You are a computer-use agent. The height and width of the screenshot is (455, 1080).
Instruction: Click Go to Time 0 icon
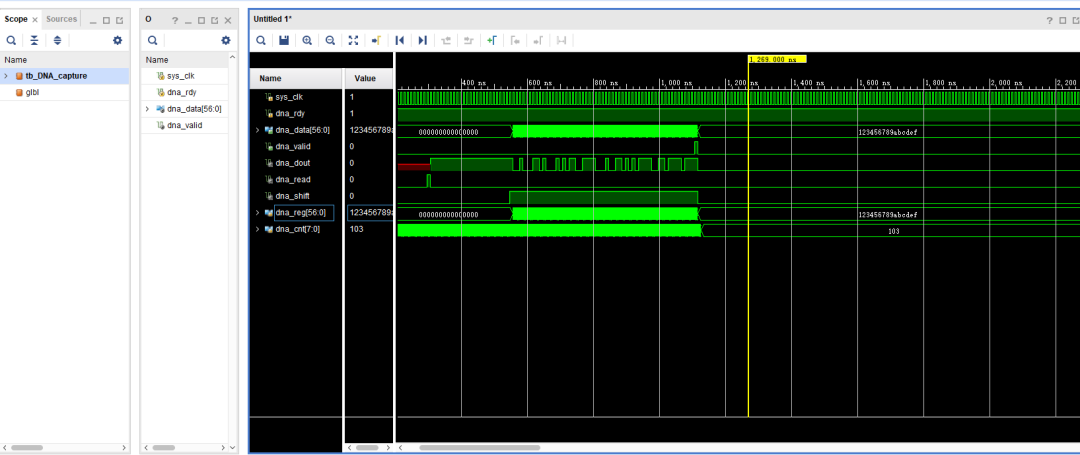400,40
